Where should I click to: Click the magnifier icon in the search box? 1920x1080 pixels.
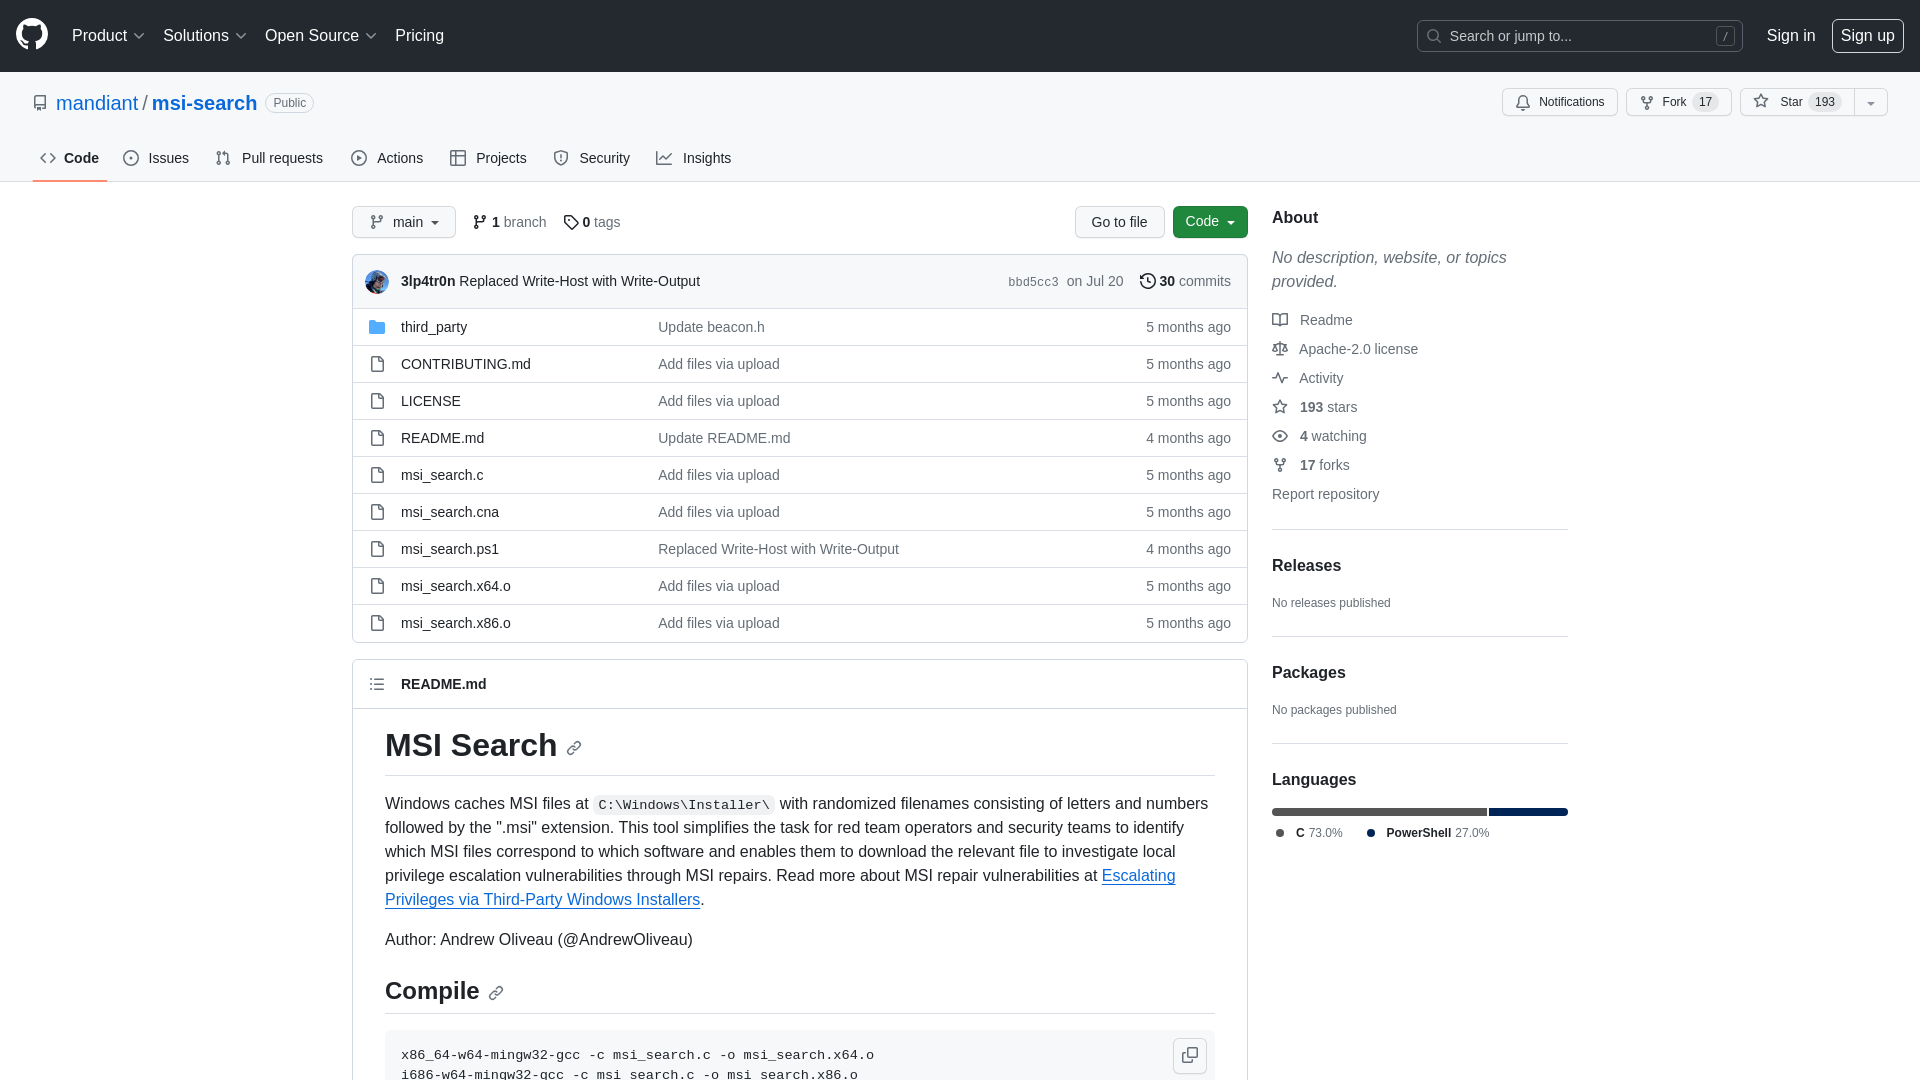pyautogui.click(x=1434, y=36)
